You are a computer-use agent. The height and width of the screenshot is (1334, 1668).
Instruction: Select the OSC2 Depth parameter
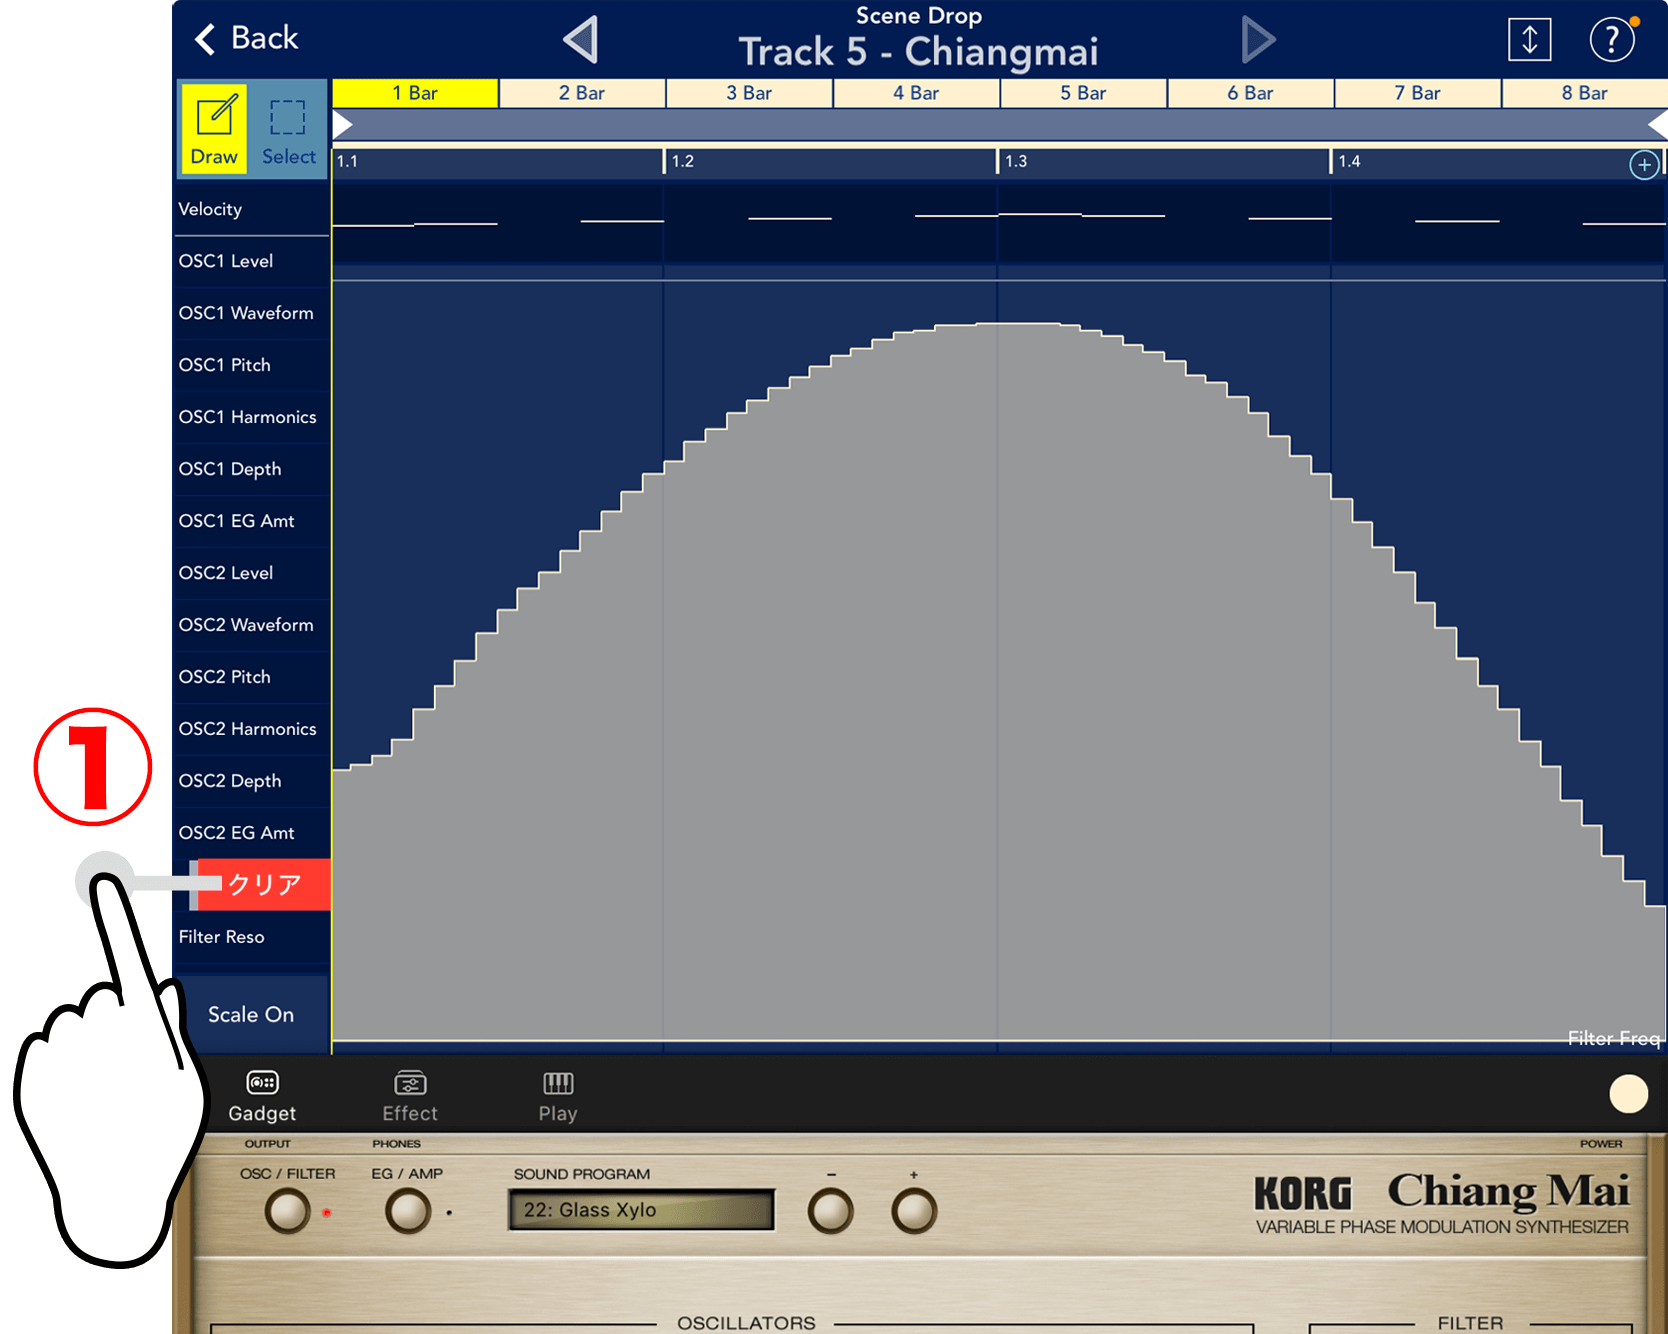(251, 781)
